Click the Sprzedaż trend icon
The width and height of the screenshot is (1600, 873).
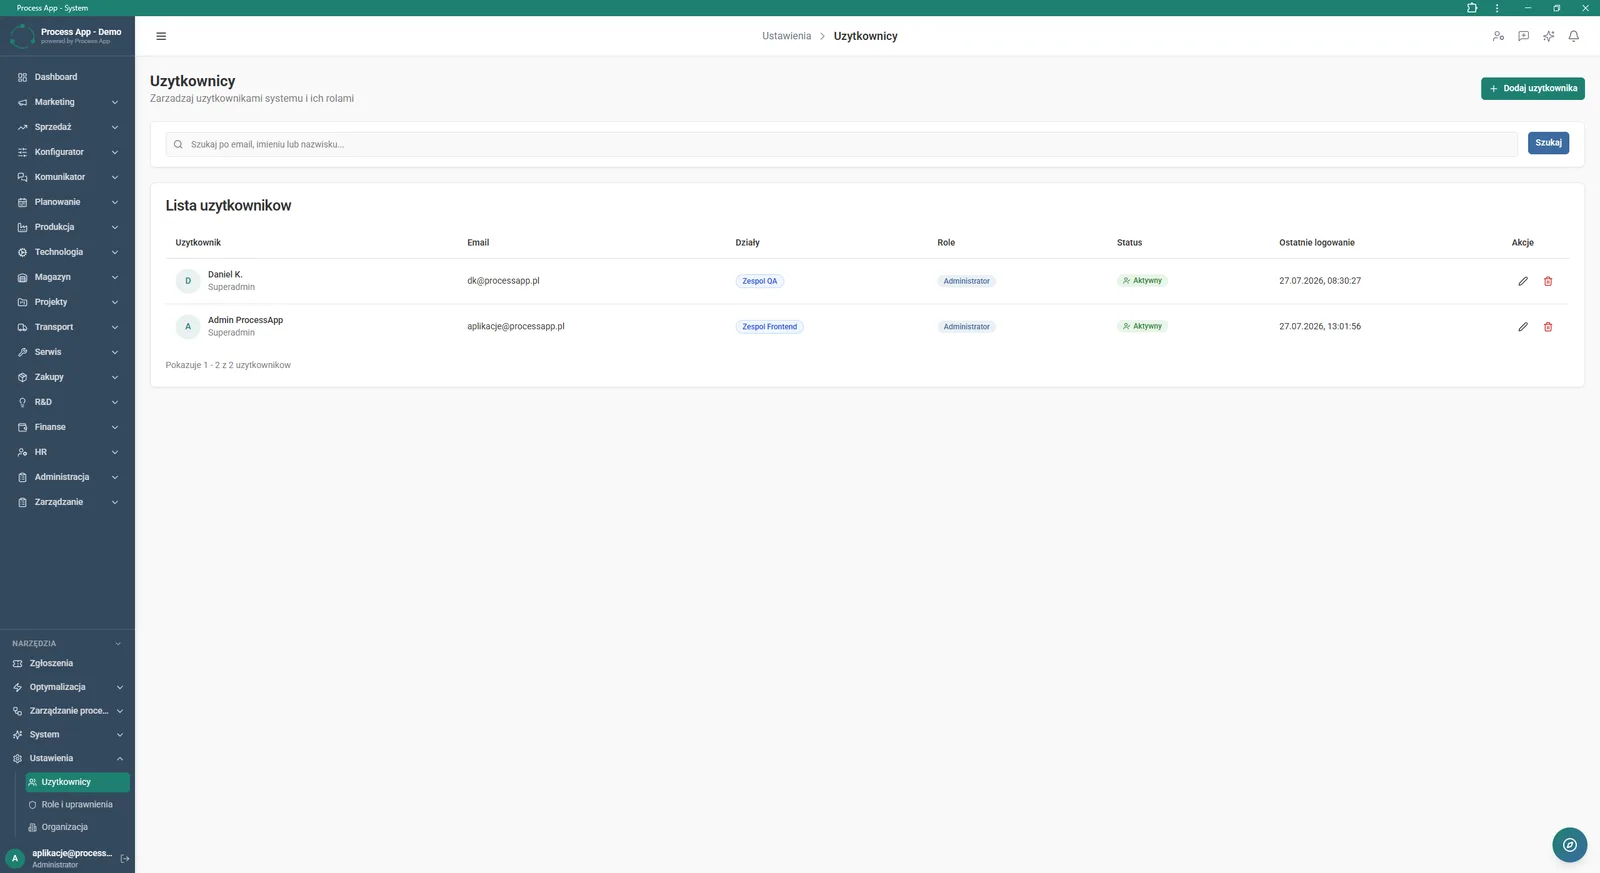(22, 127)
